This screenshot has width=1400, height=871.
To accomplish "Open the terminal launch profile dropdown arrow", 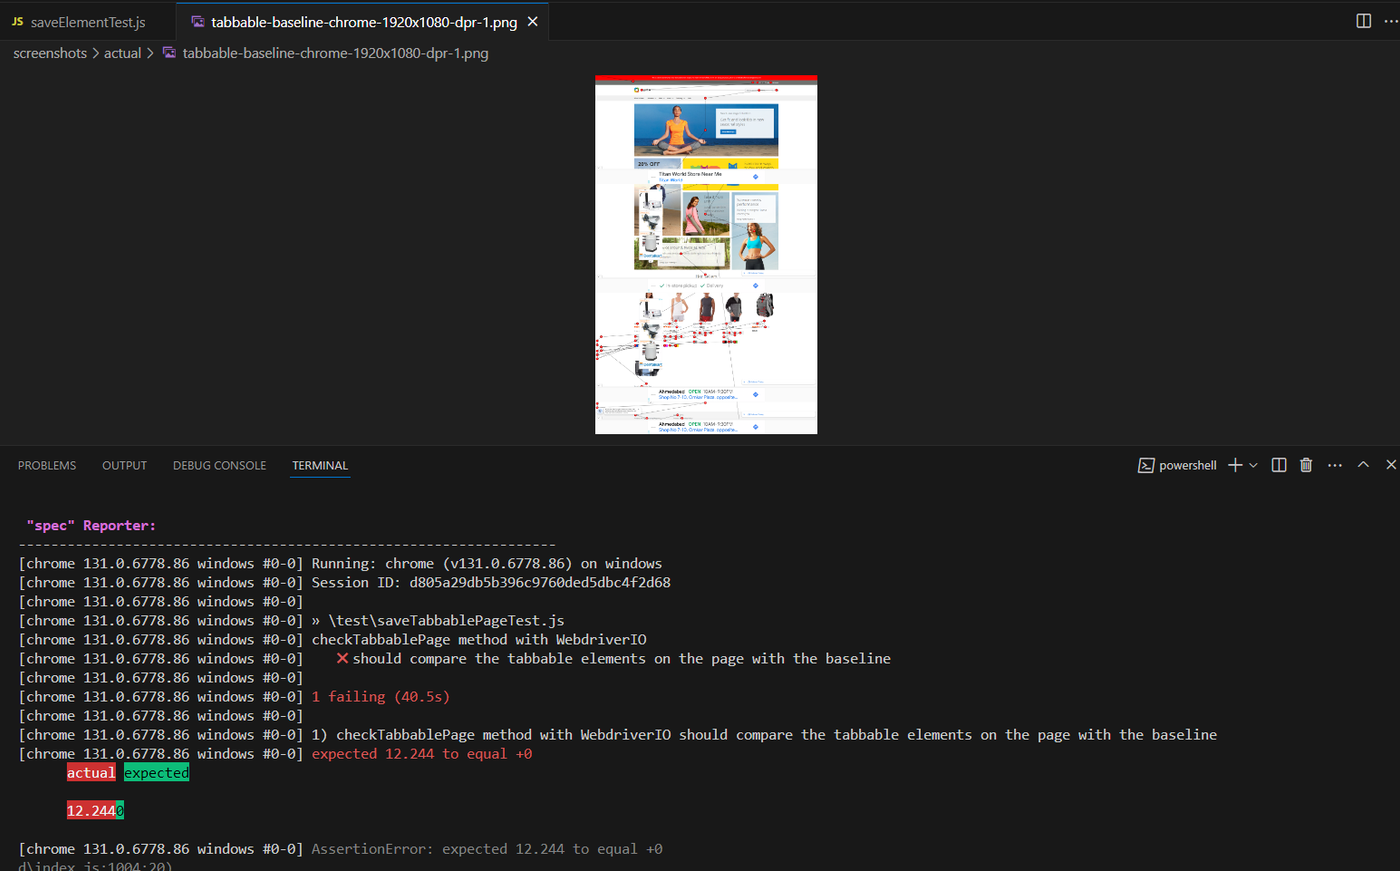I will click(x=1253, y=465).
